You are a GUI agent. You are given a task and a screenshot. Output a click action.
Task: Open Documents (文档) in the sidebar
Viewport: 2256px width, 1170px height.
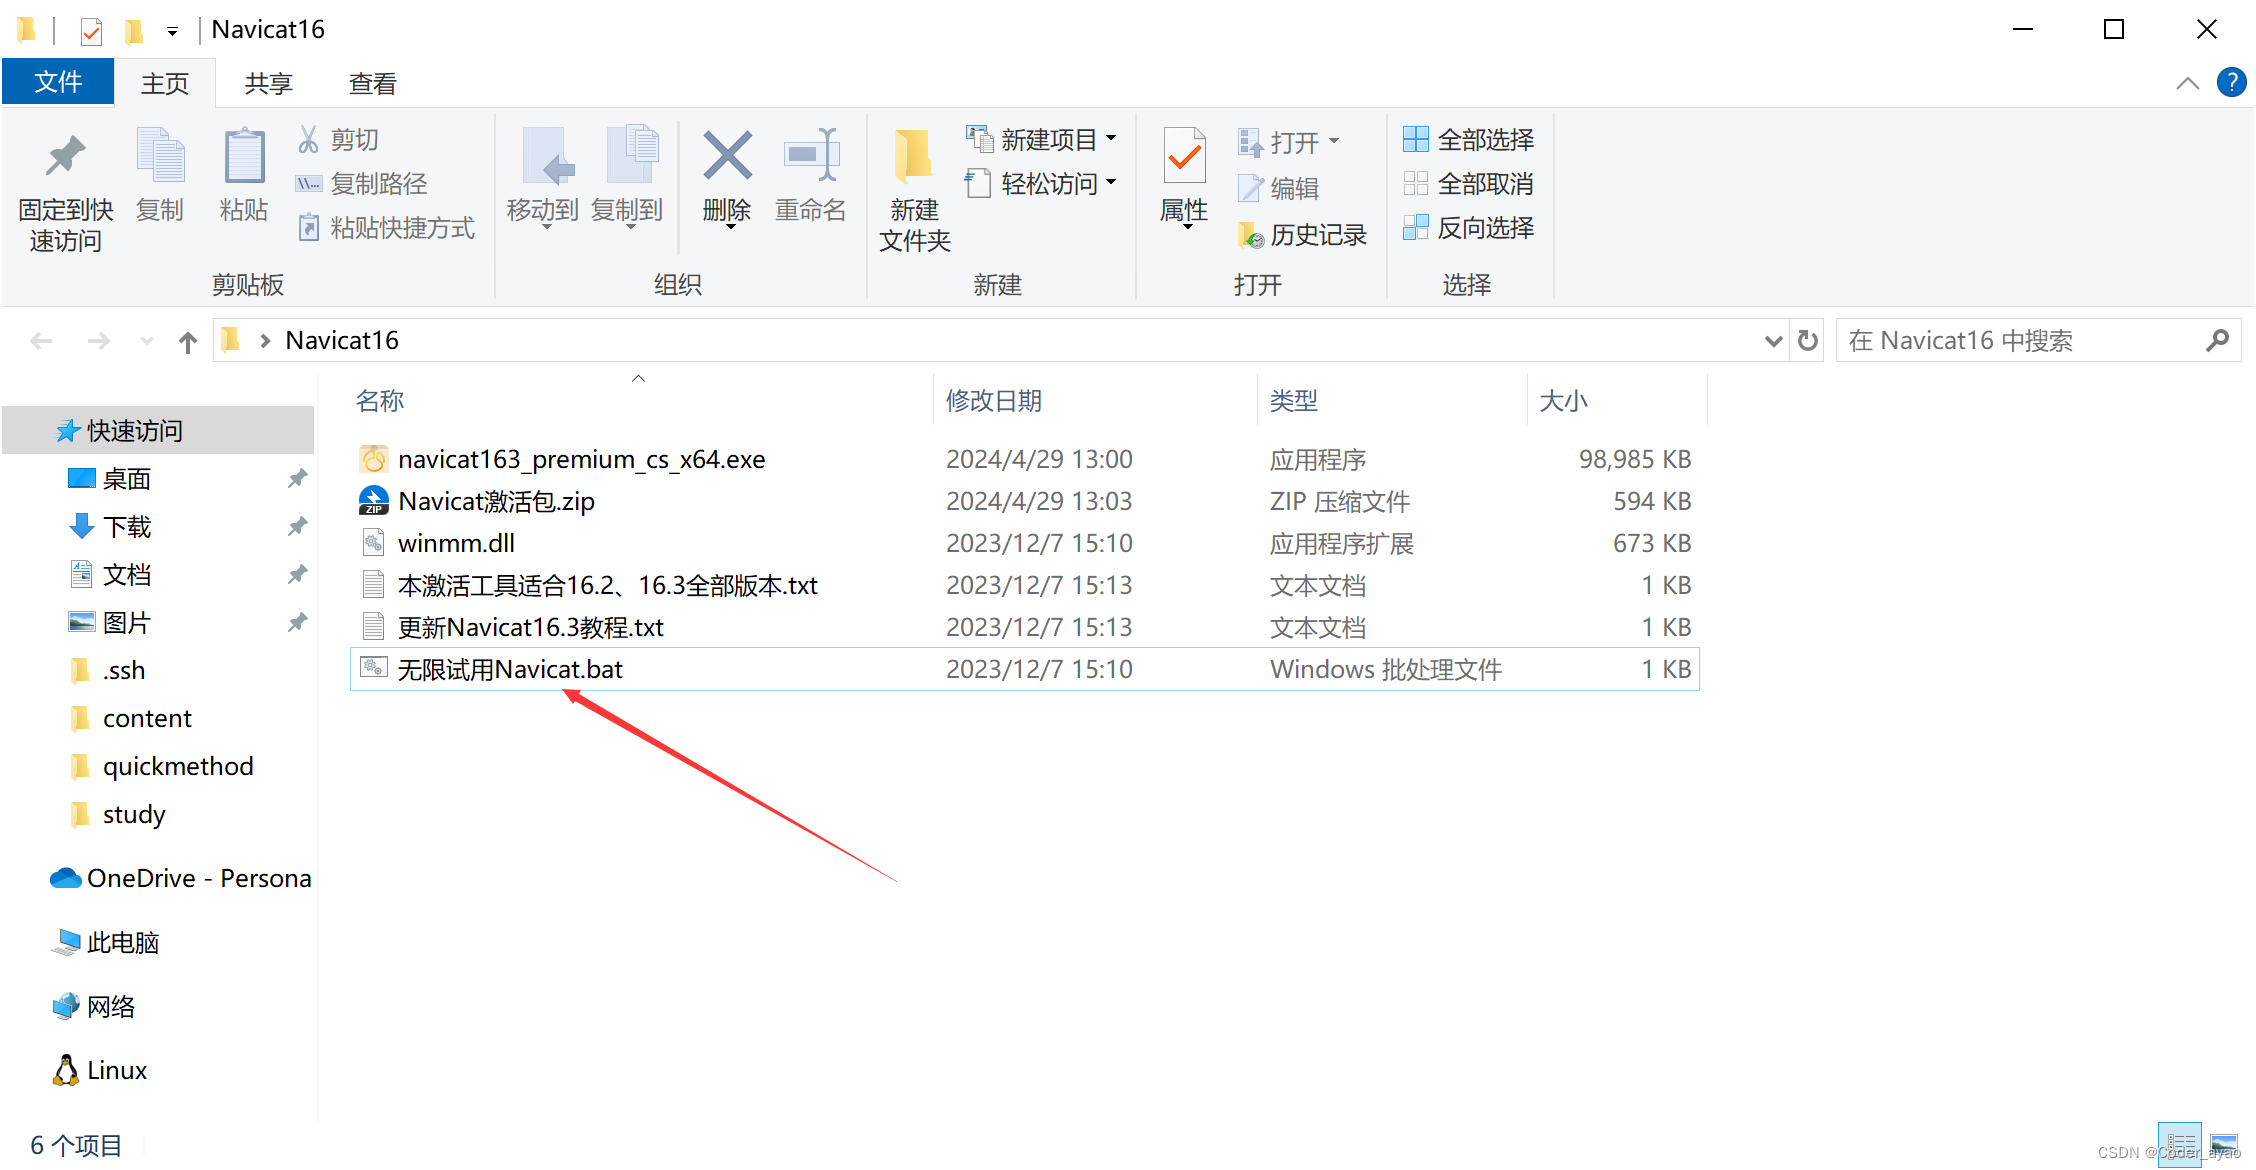pos(158,575)
